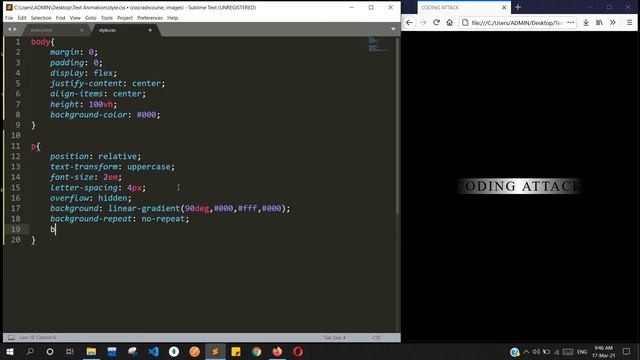
Task: Open Firefox library icon
Action: pyautogui.click(x=599, y=23)
